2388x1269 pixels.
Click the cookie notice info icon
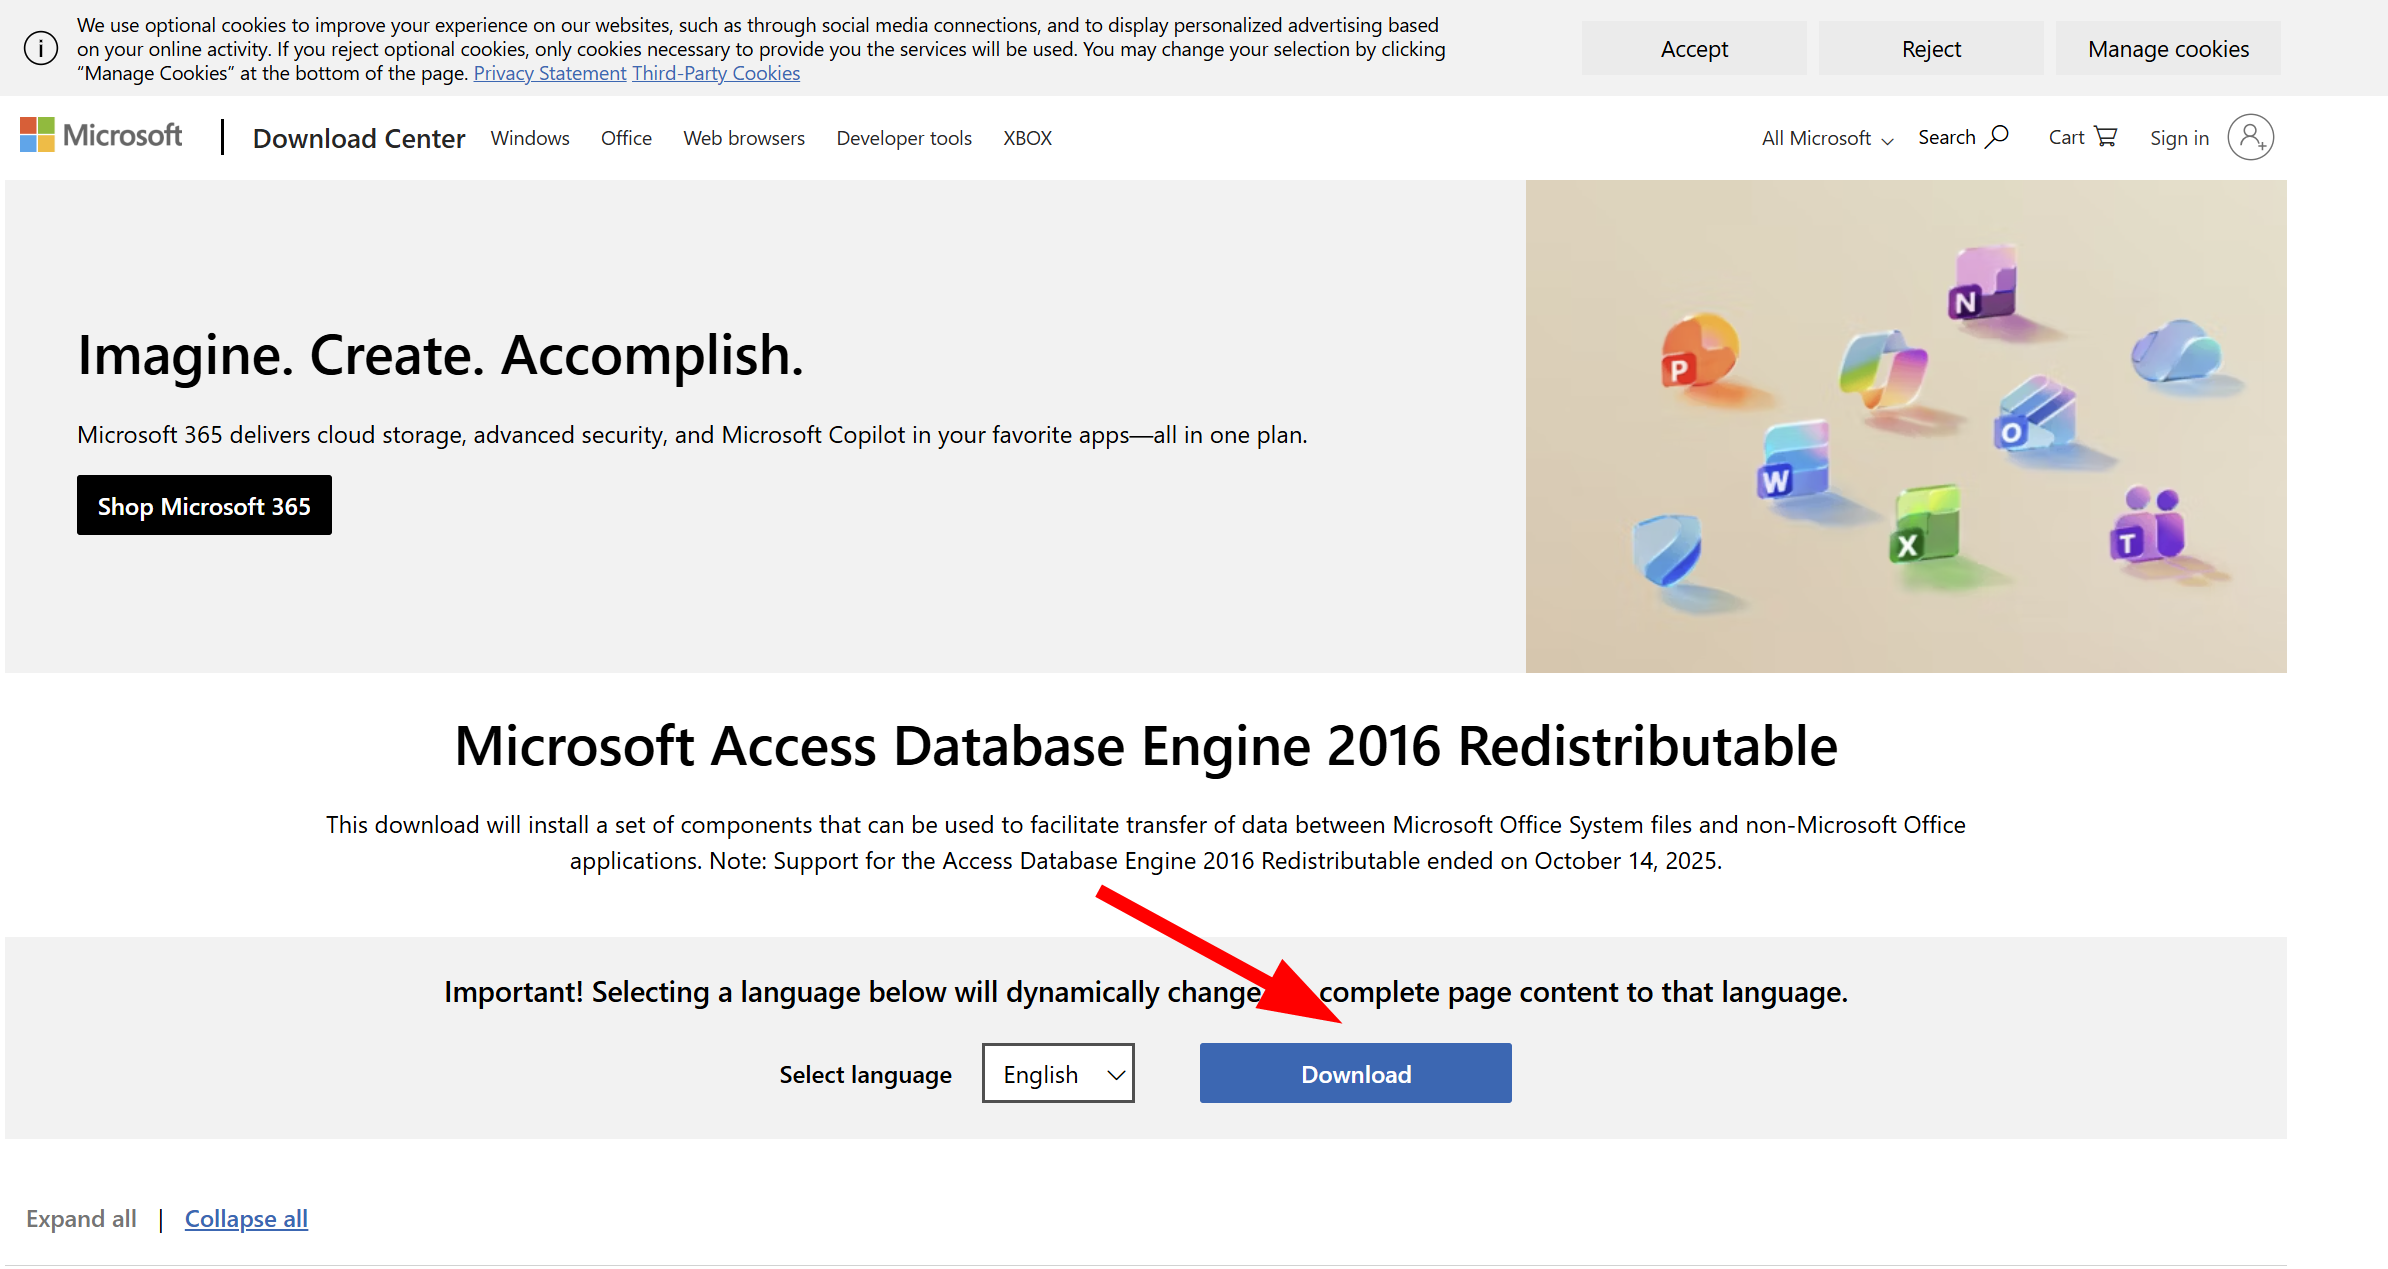[41, 48]
